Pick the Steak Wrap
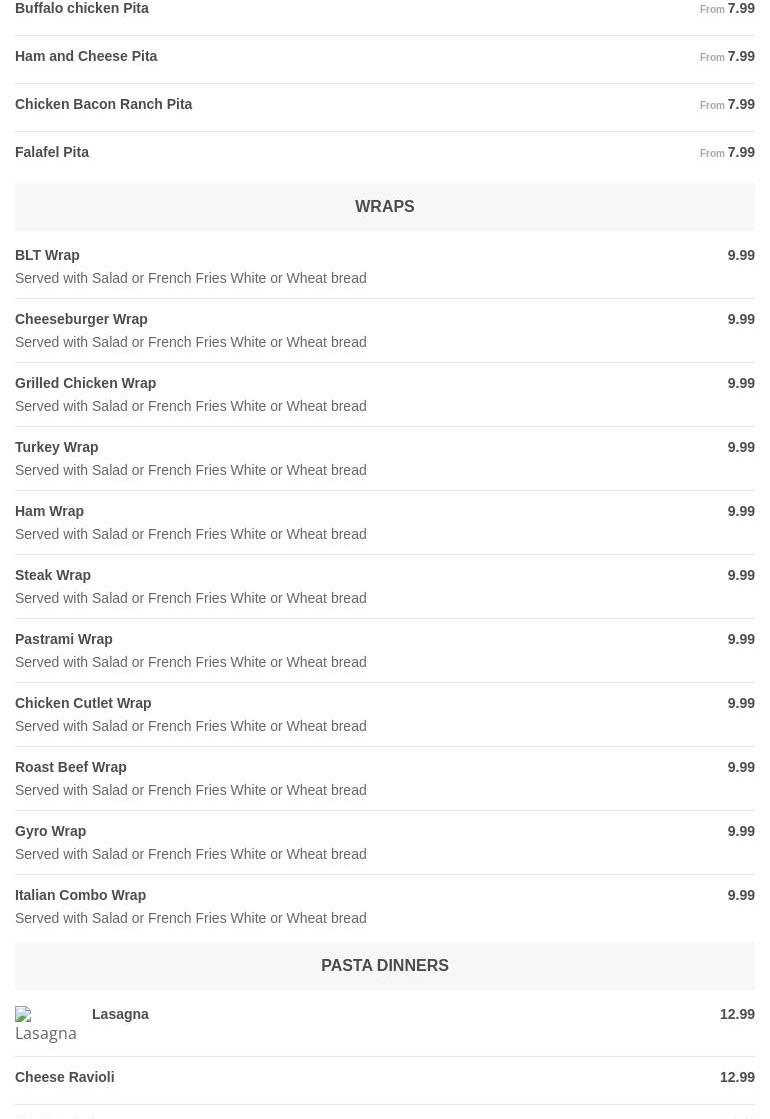This screenshot has height=1119, width=770. click(x=53, y=576)
